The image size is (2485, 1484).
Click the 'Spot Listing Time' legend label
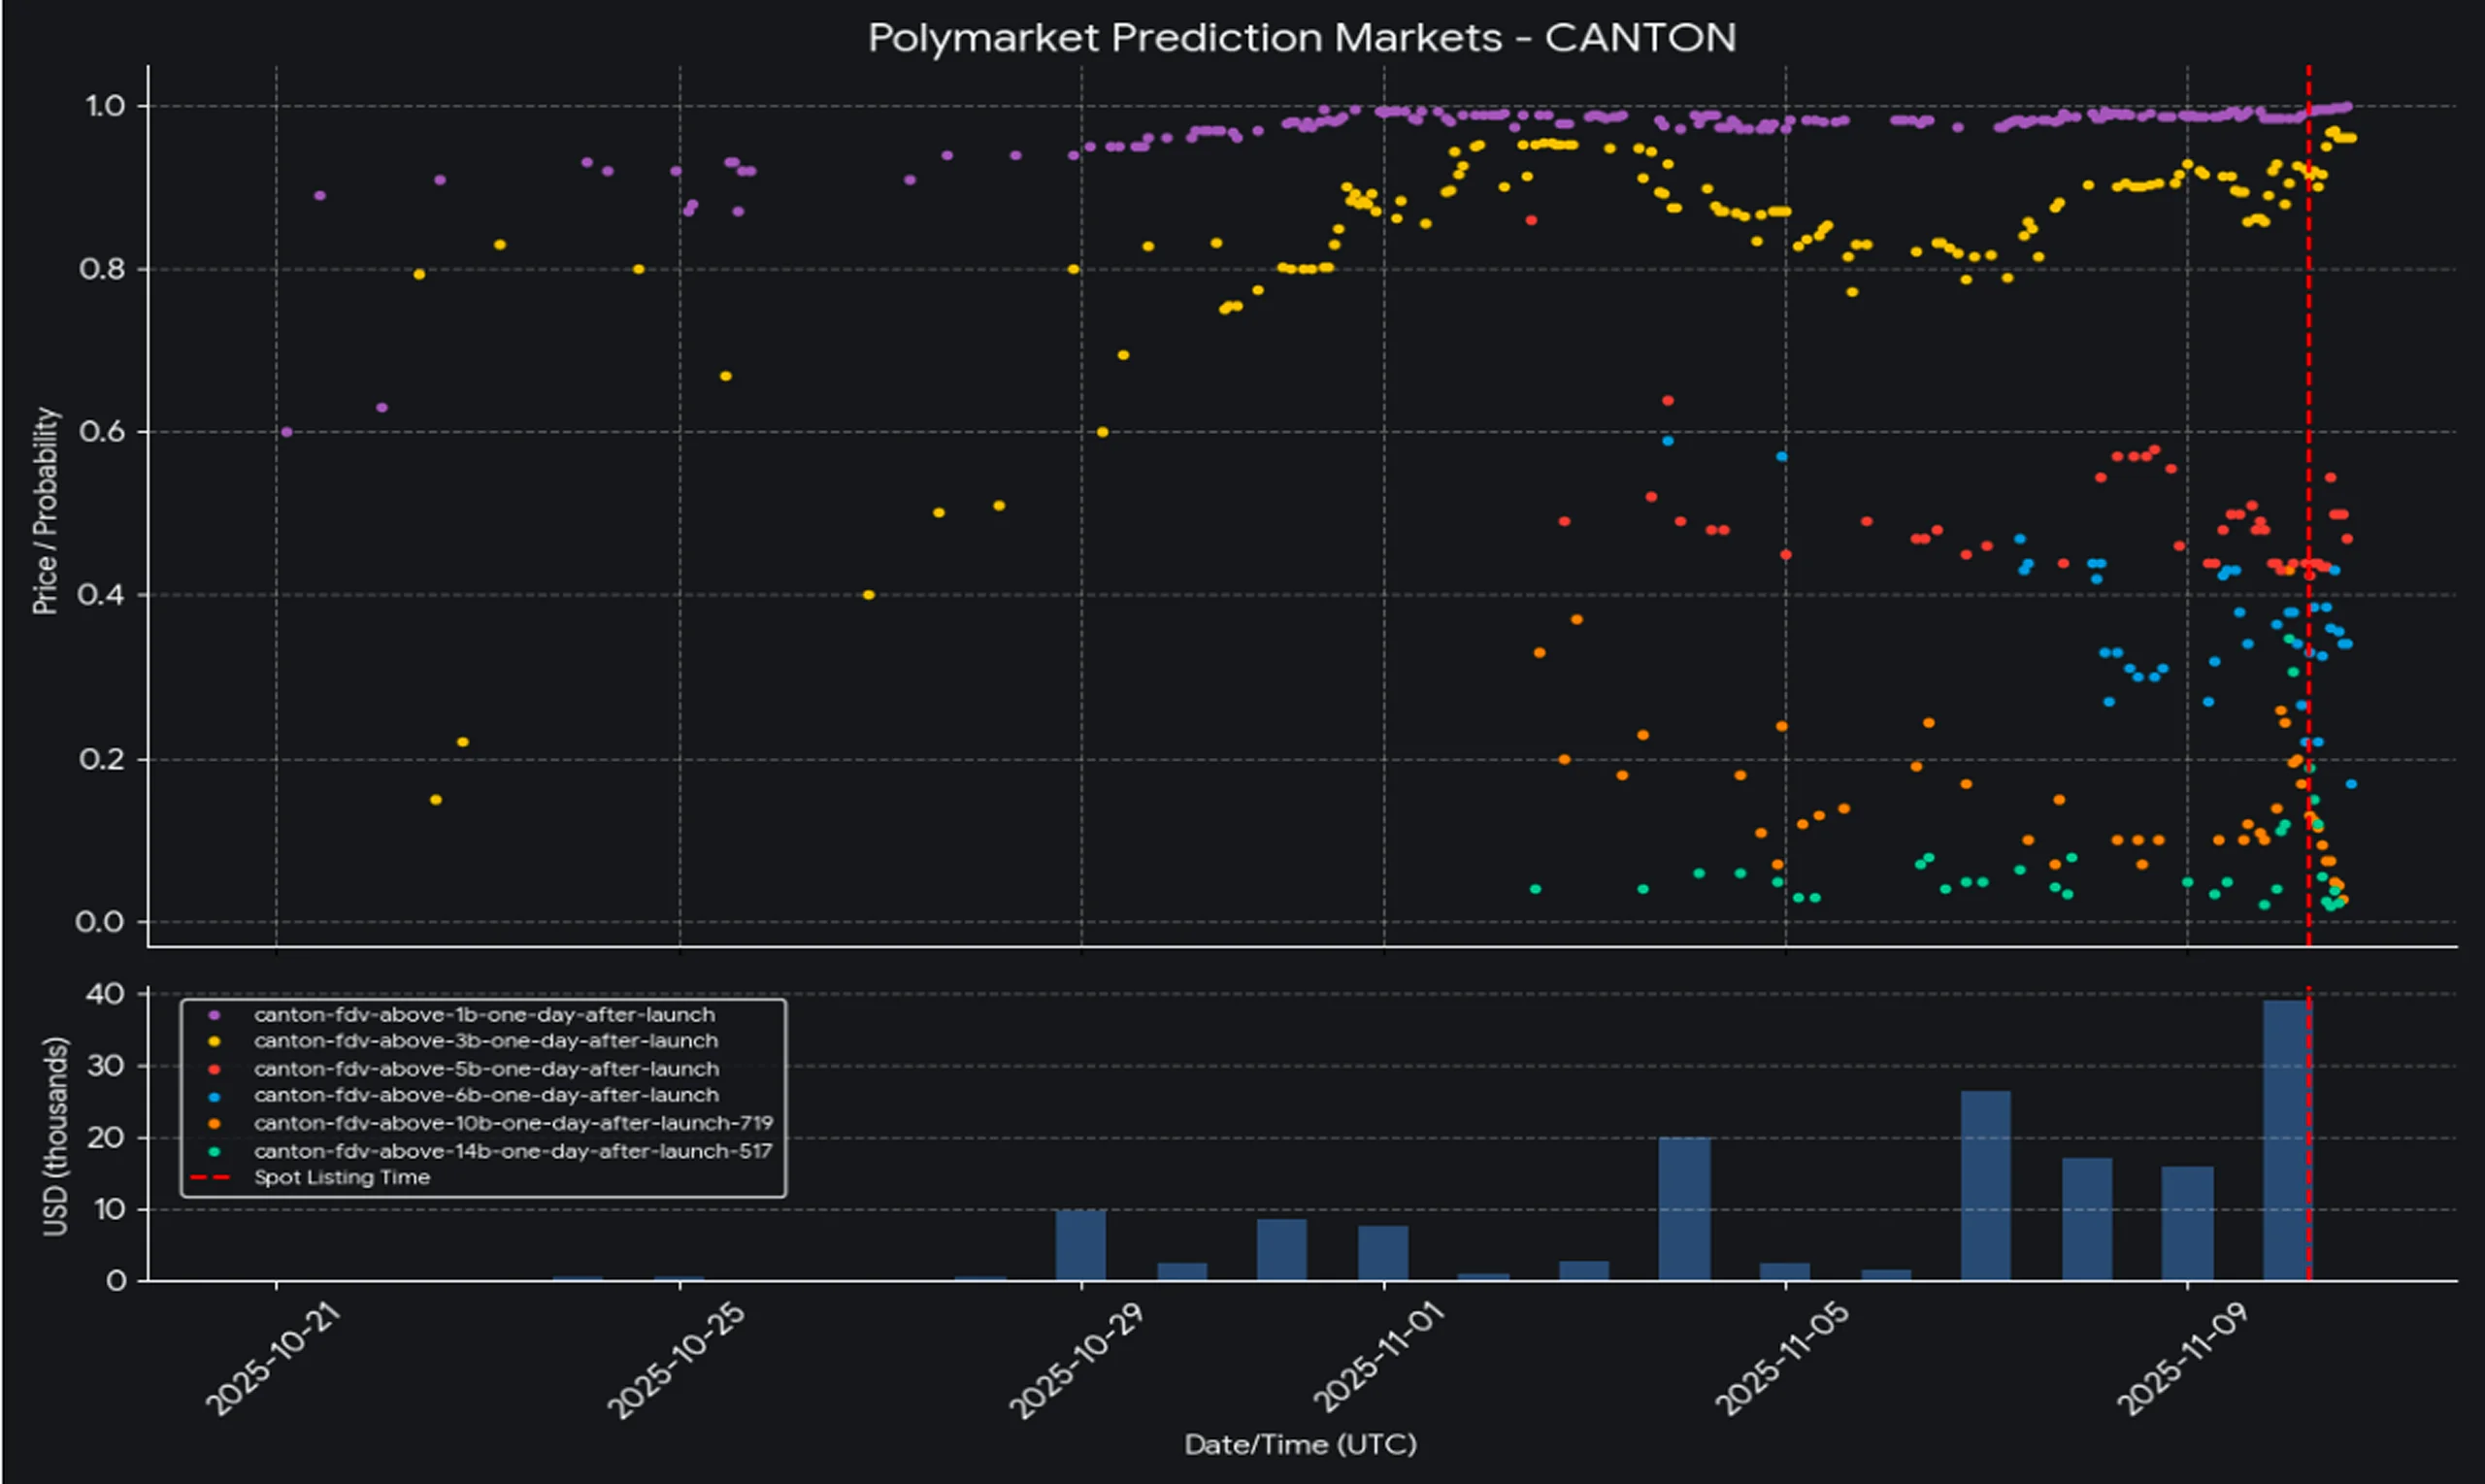[342, 1177]
